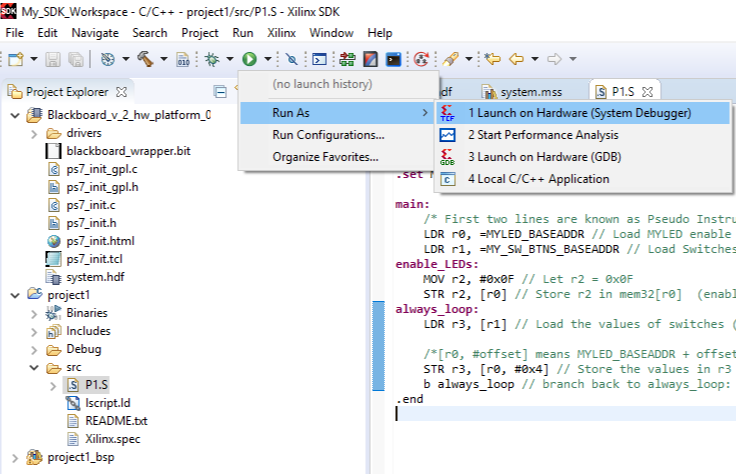Click the binary 010 file icon
This screenshot has width=737, height=474.
point(182,59)
